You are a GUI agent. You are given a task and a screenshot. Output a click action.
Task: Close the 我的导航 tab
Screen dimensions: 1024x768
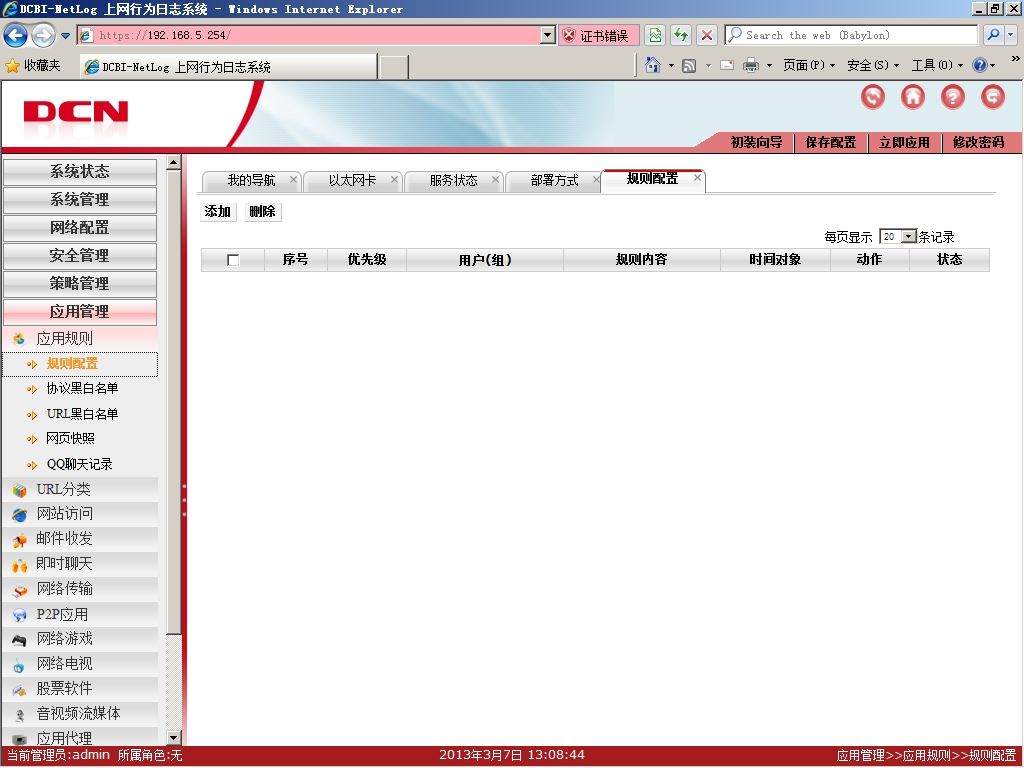[293, 179]
